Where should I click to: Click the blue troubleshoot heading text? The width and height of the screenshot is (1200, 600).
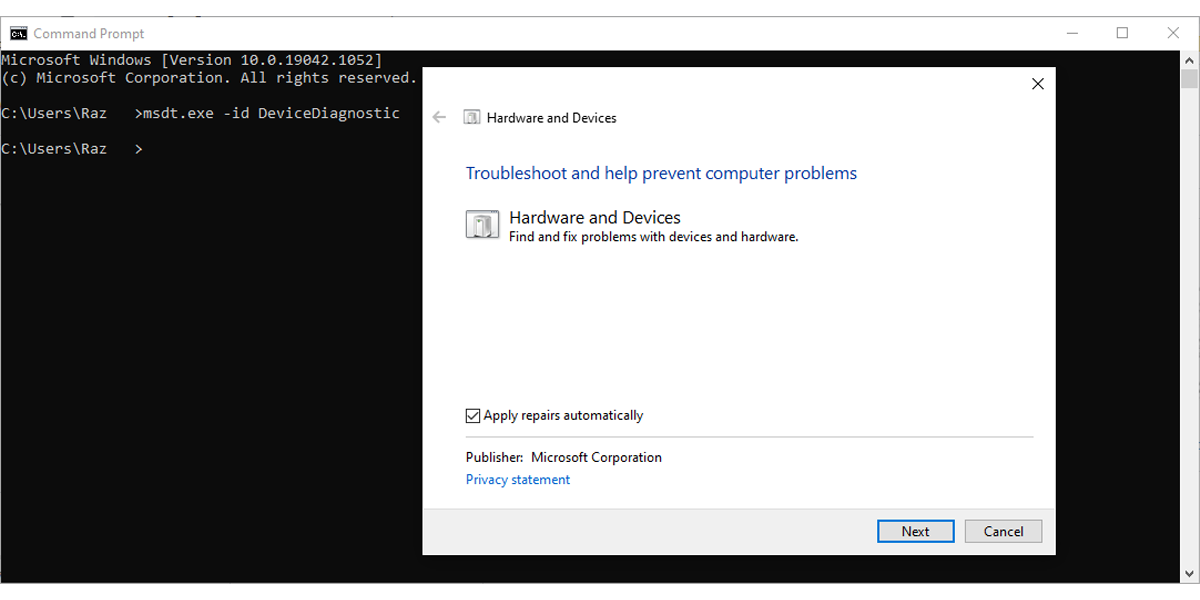pyautogui.click(x=661, y=173)
